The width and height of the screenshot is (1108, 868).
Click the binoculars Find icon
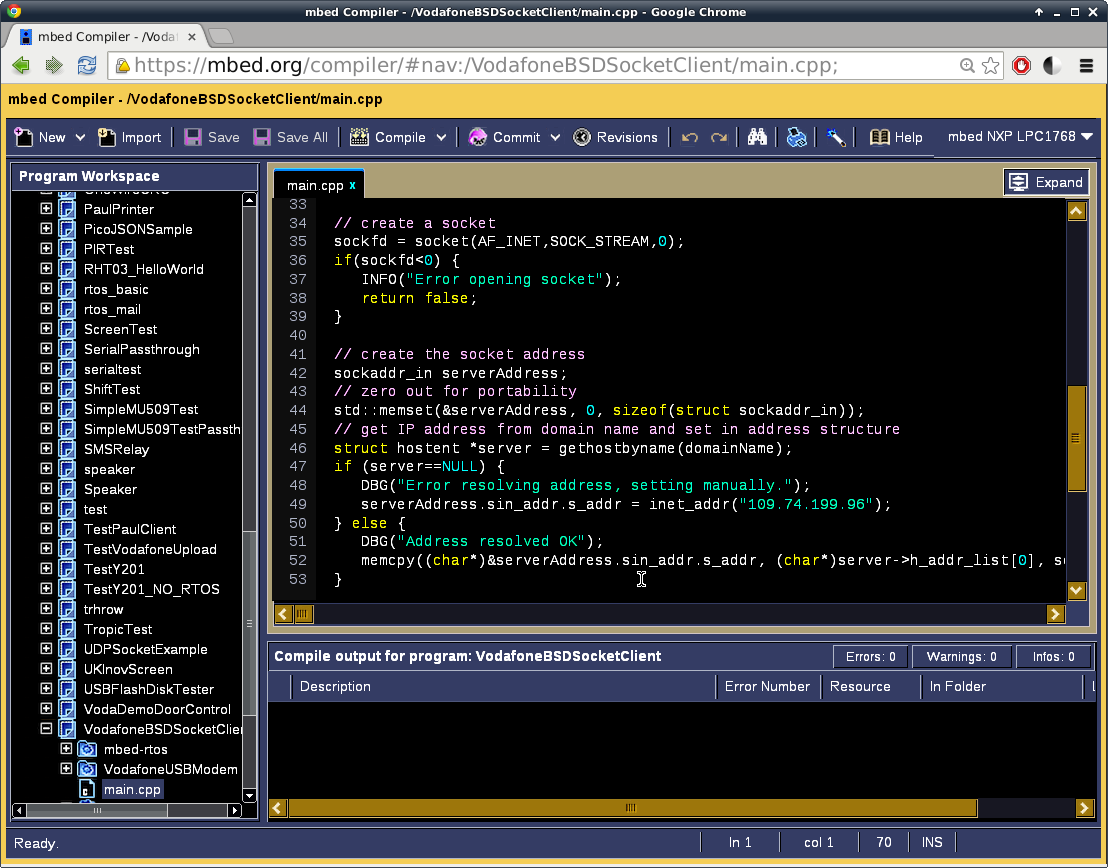[757, 137]
